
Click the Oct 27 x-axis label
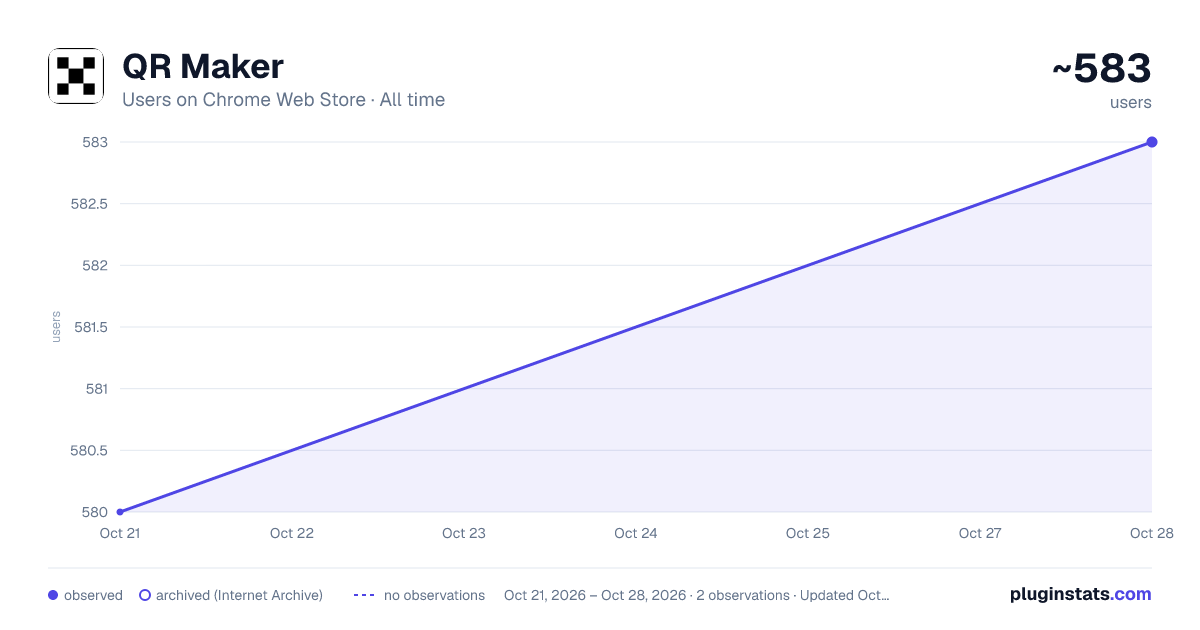pyautogui.click(x=980, y=533)
